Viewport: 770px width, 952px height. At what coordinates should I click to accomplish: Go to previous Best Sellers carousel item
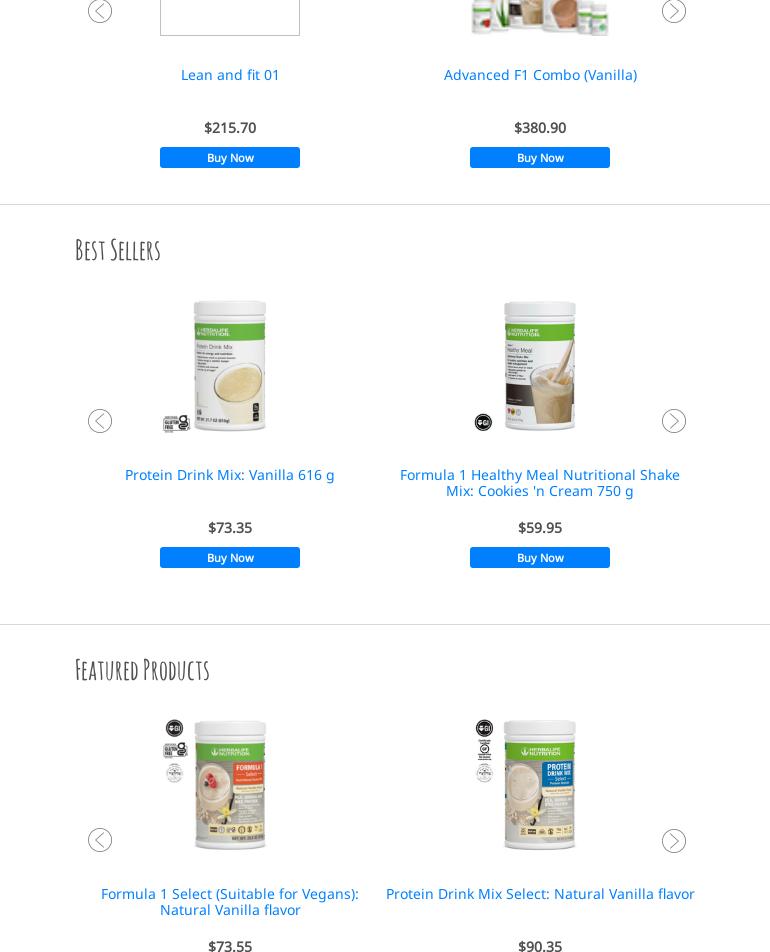point(100,421)
